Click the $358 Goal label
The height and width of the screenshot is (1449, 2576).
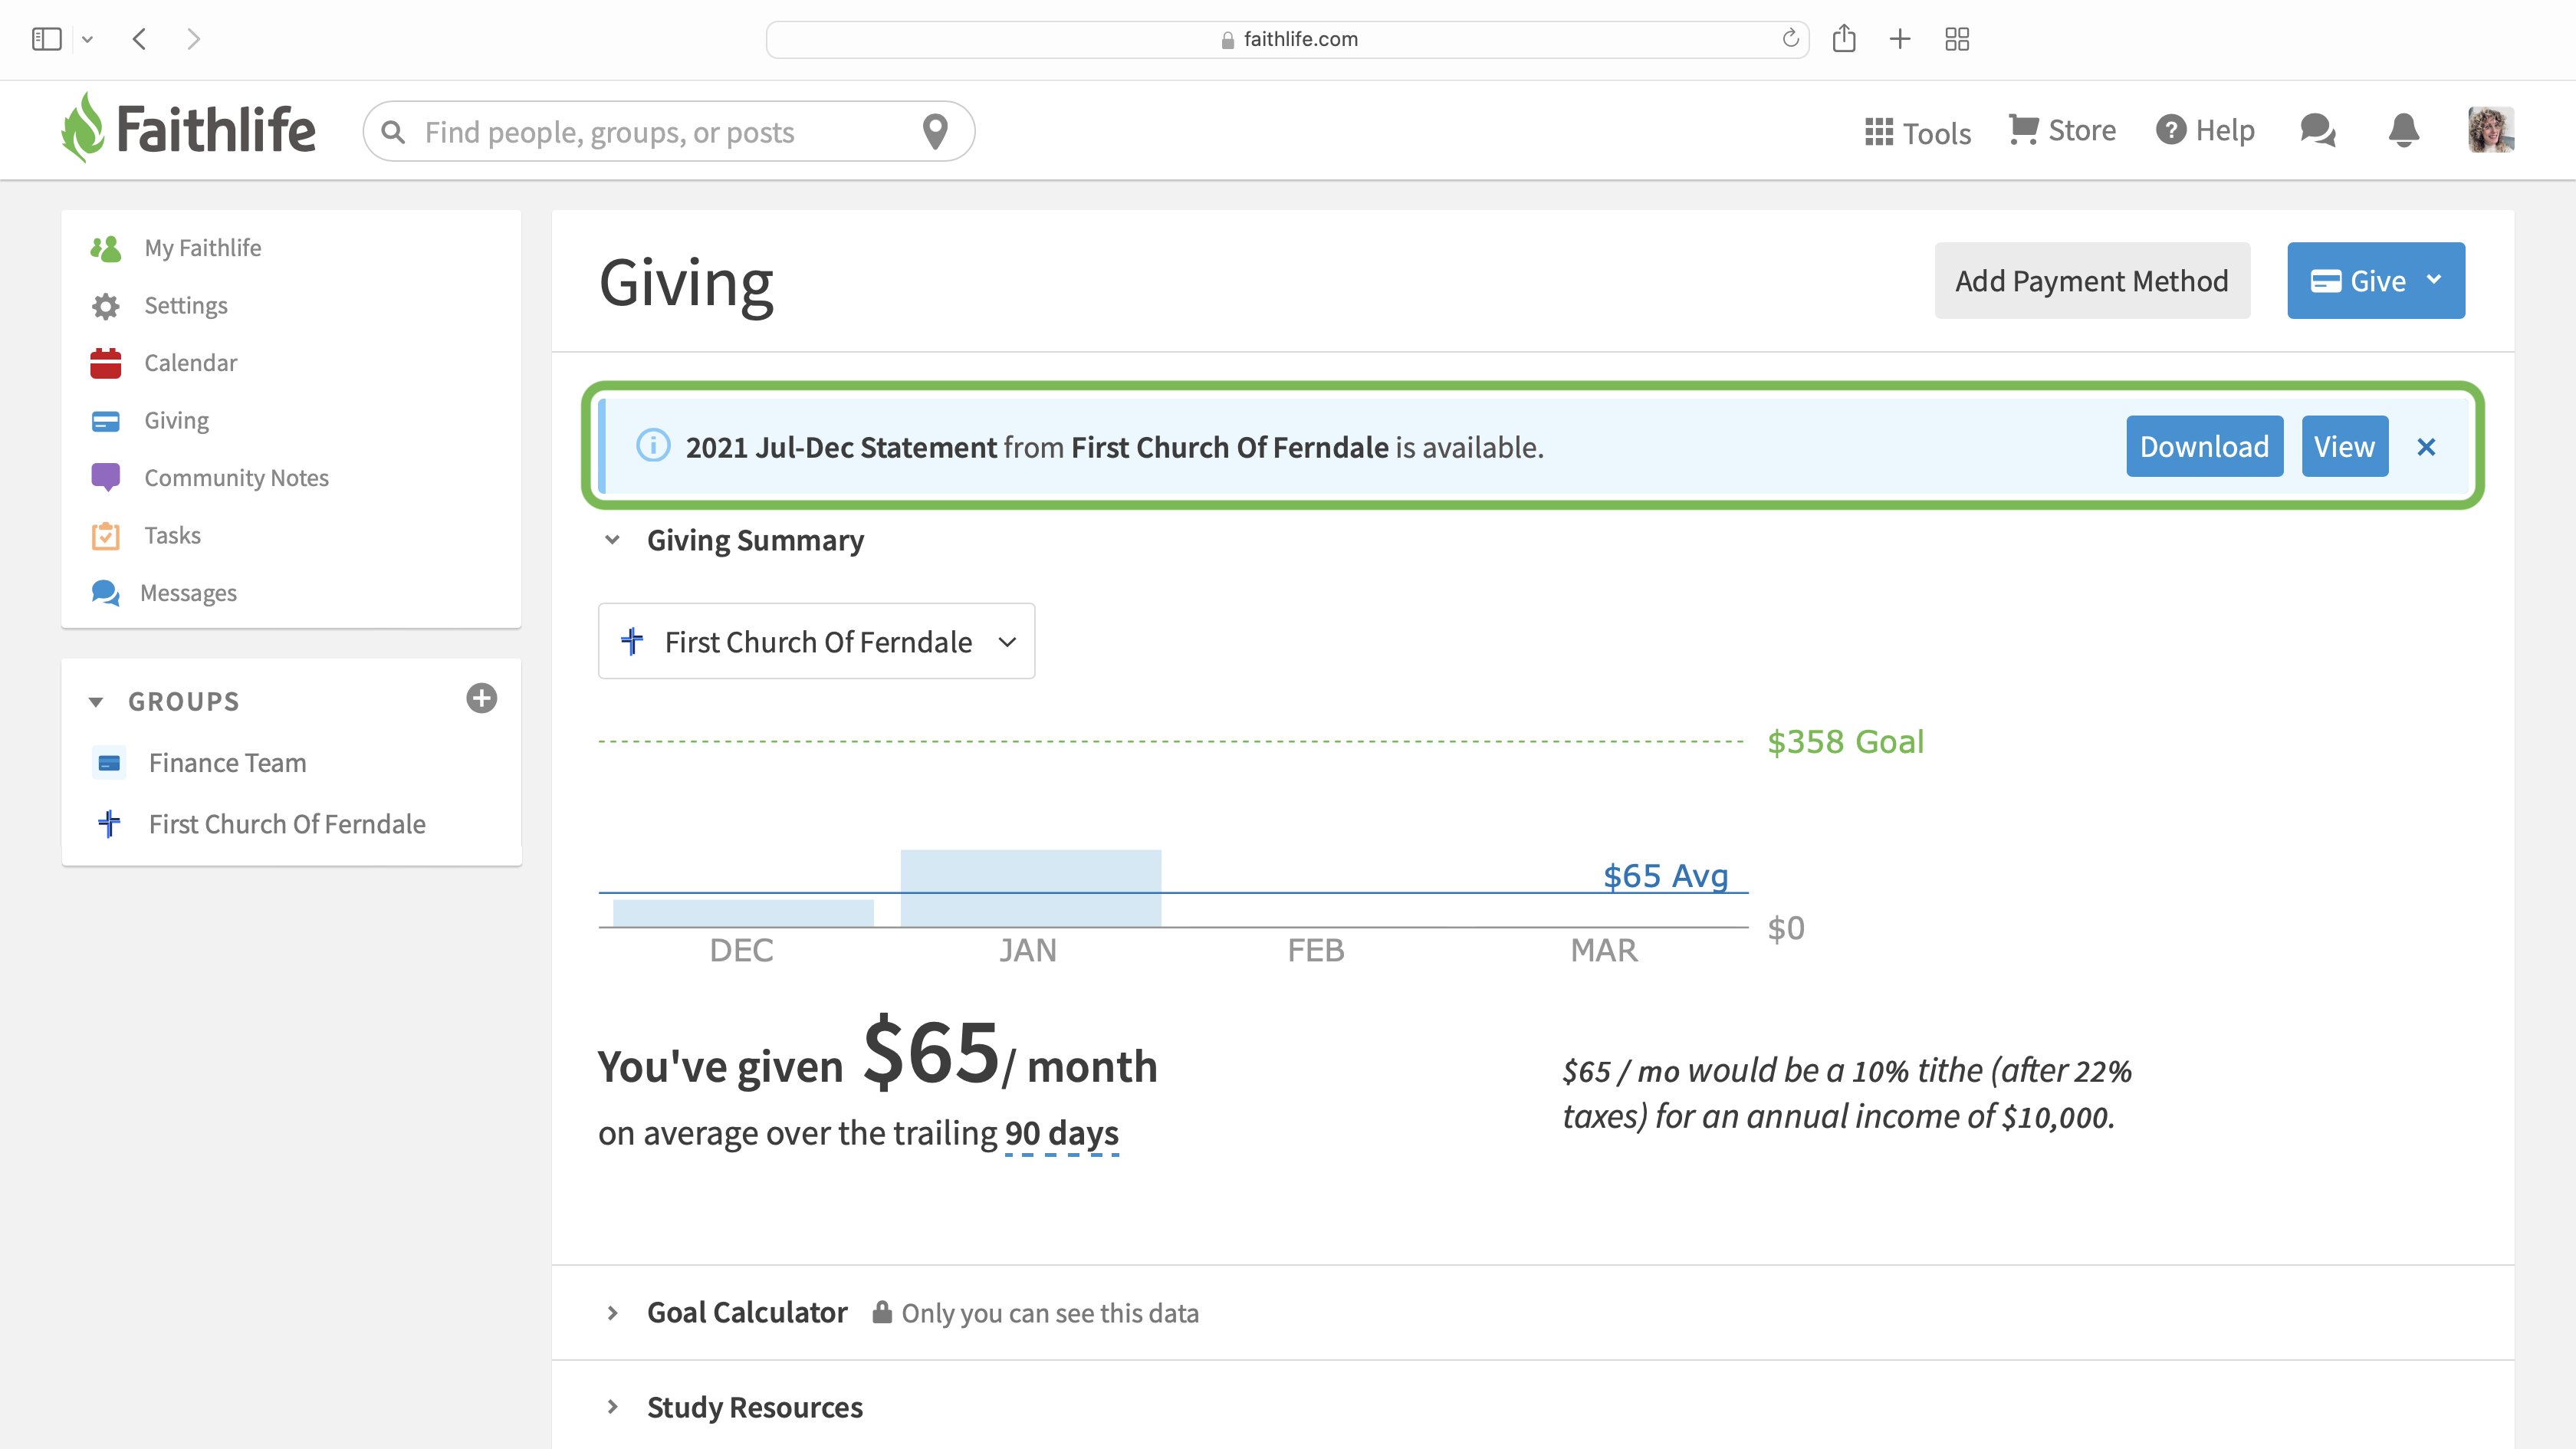(x=1845, y=741)
